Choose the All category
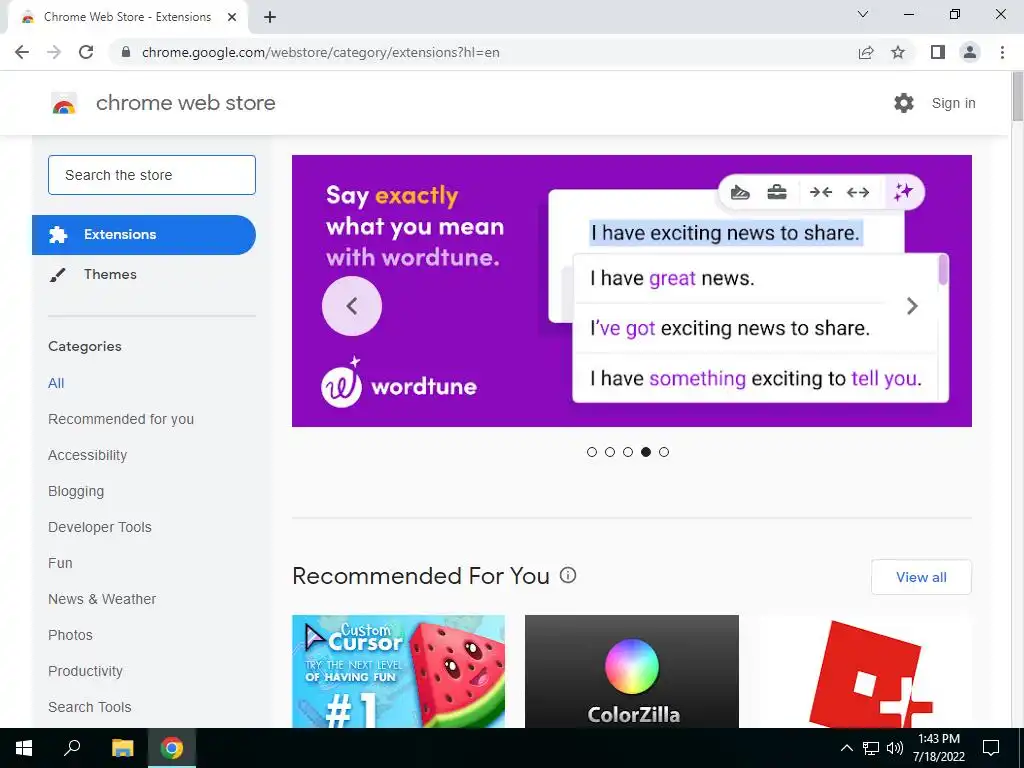 [56, 383]
